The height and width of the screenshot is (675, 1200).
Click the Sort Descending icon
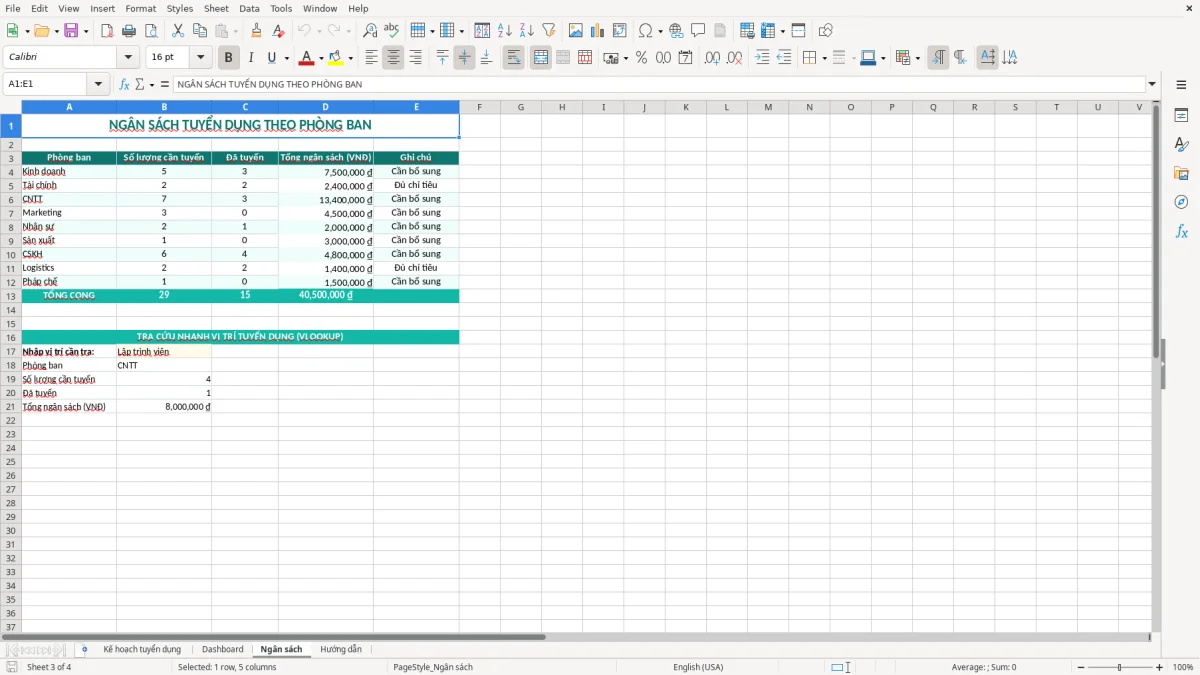526,31
